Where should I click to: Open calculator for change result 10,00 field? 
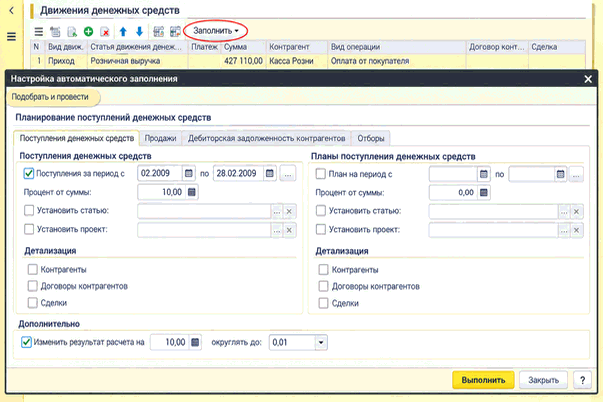pos(195,342)
